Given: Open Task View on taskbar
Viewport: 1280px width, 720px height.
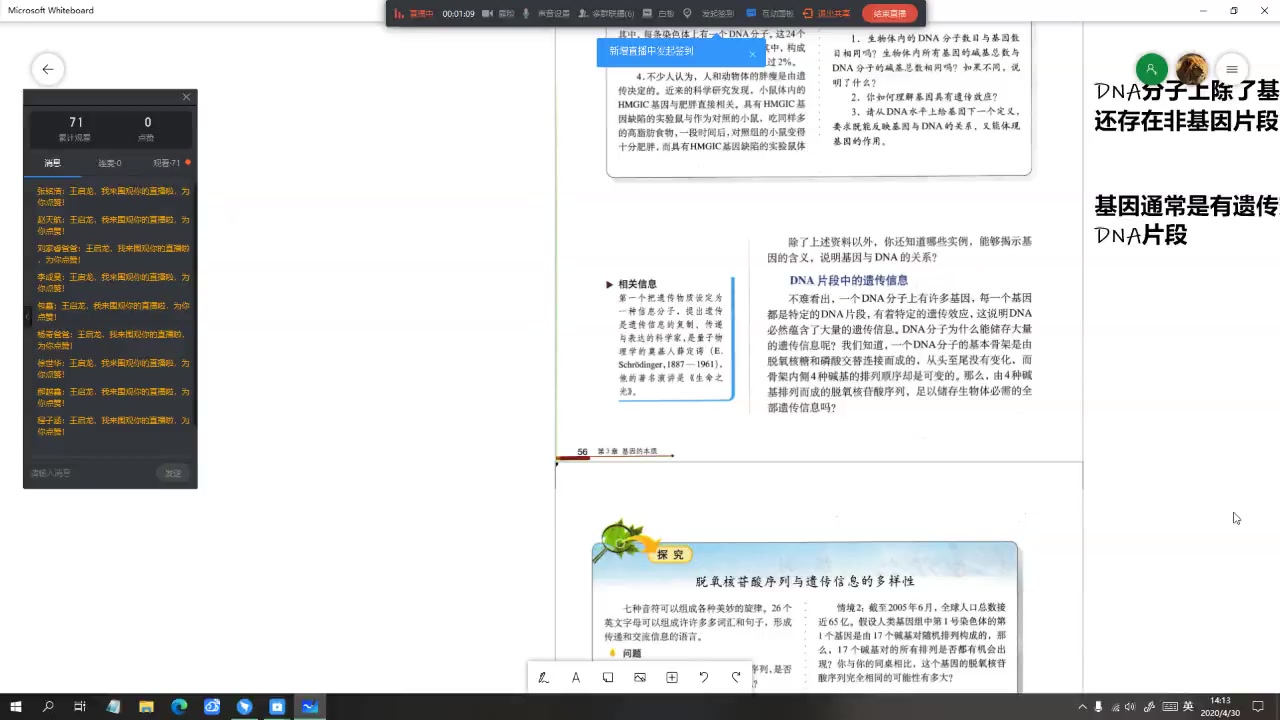Looking at the screenshot, I should pyautogui.click(x=80, y=706).
